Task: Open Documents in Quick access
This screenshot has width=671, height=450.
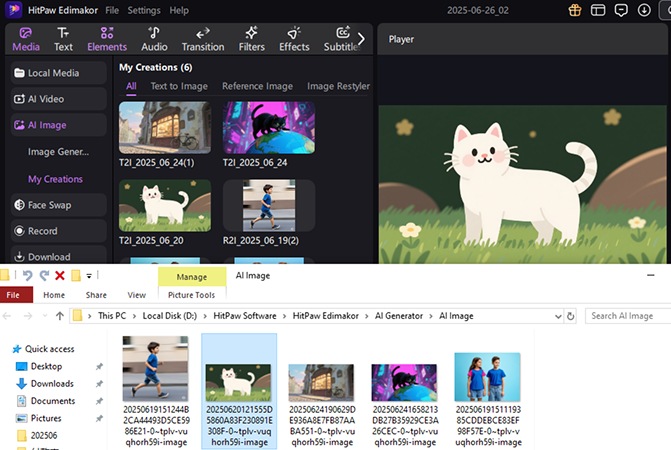Action: [x=53, y=401]
